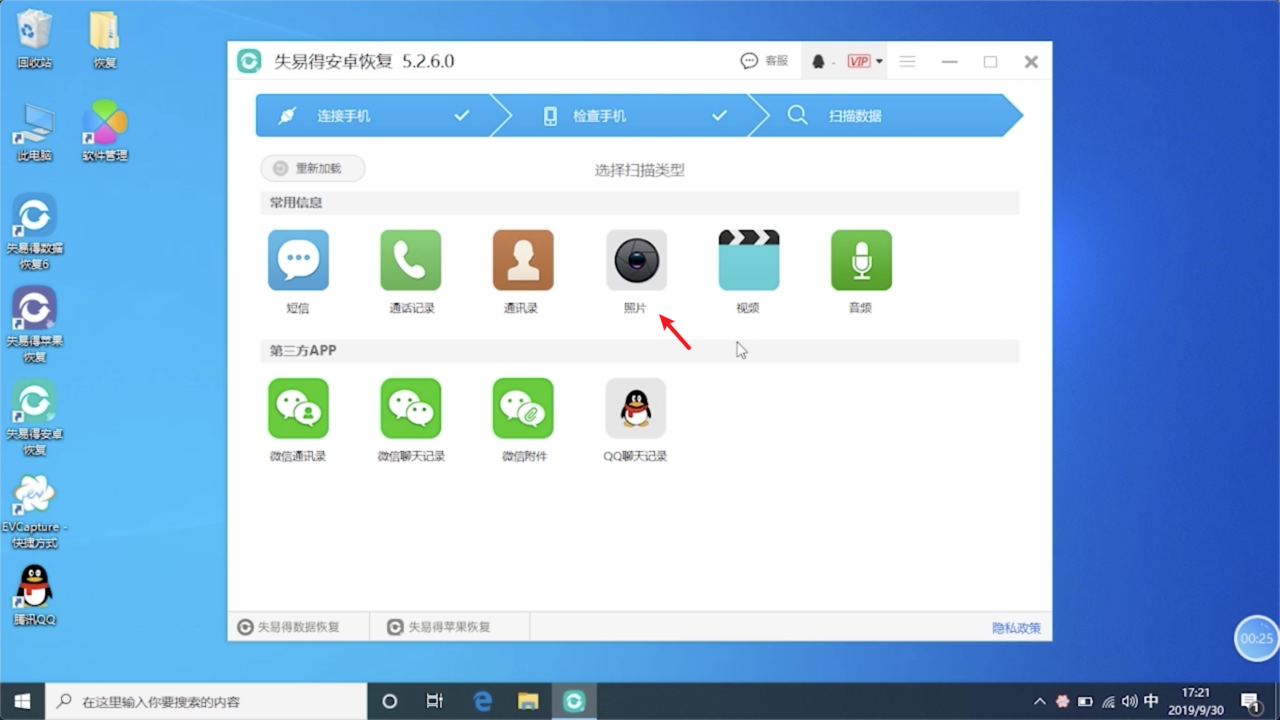The height and width of the screenshot is (720, 1280).
Task: Open Cortana circle on taskbar
Action: coord(390,701)
